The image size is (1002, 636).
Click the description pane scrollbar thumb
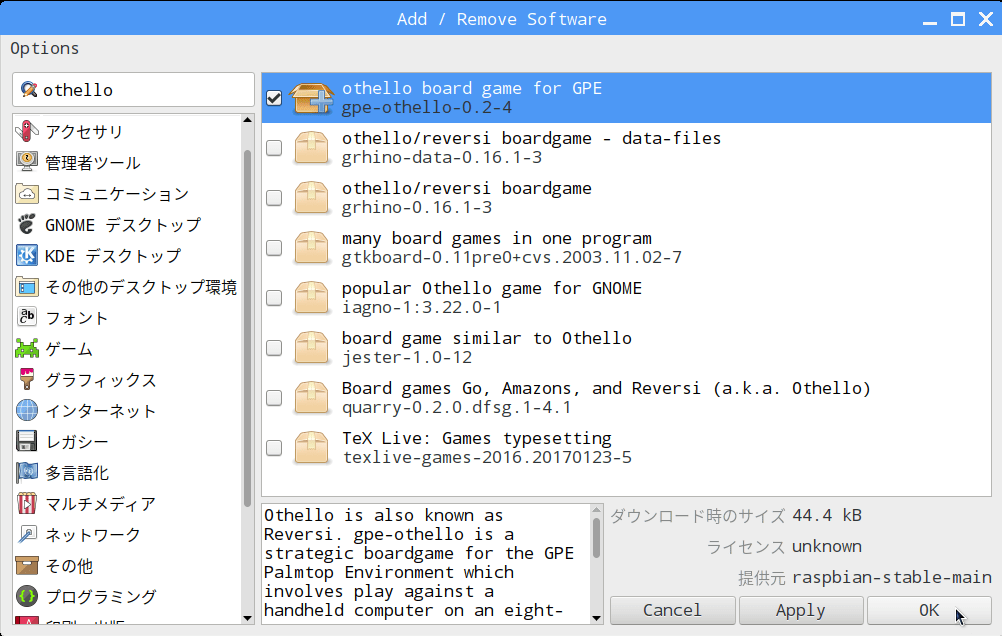(596, 538)
